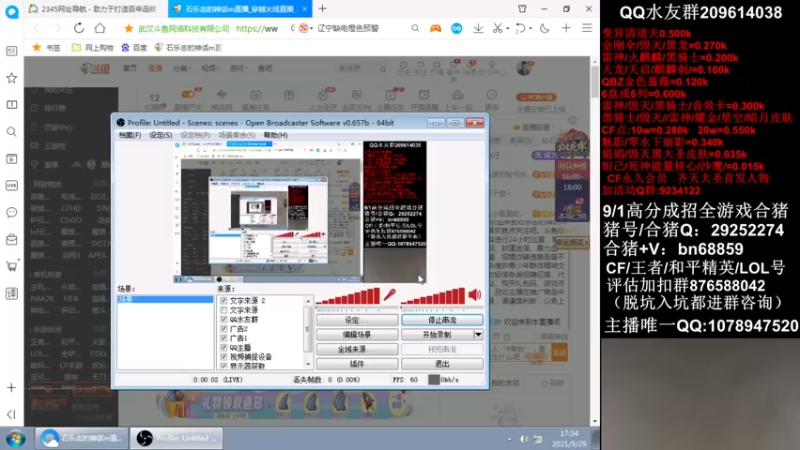The height and width of the screenshot is (450, 800).
Task: Open the 场景集合(S) menu in OBS
Action: 237,135
